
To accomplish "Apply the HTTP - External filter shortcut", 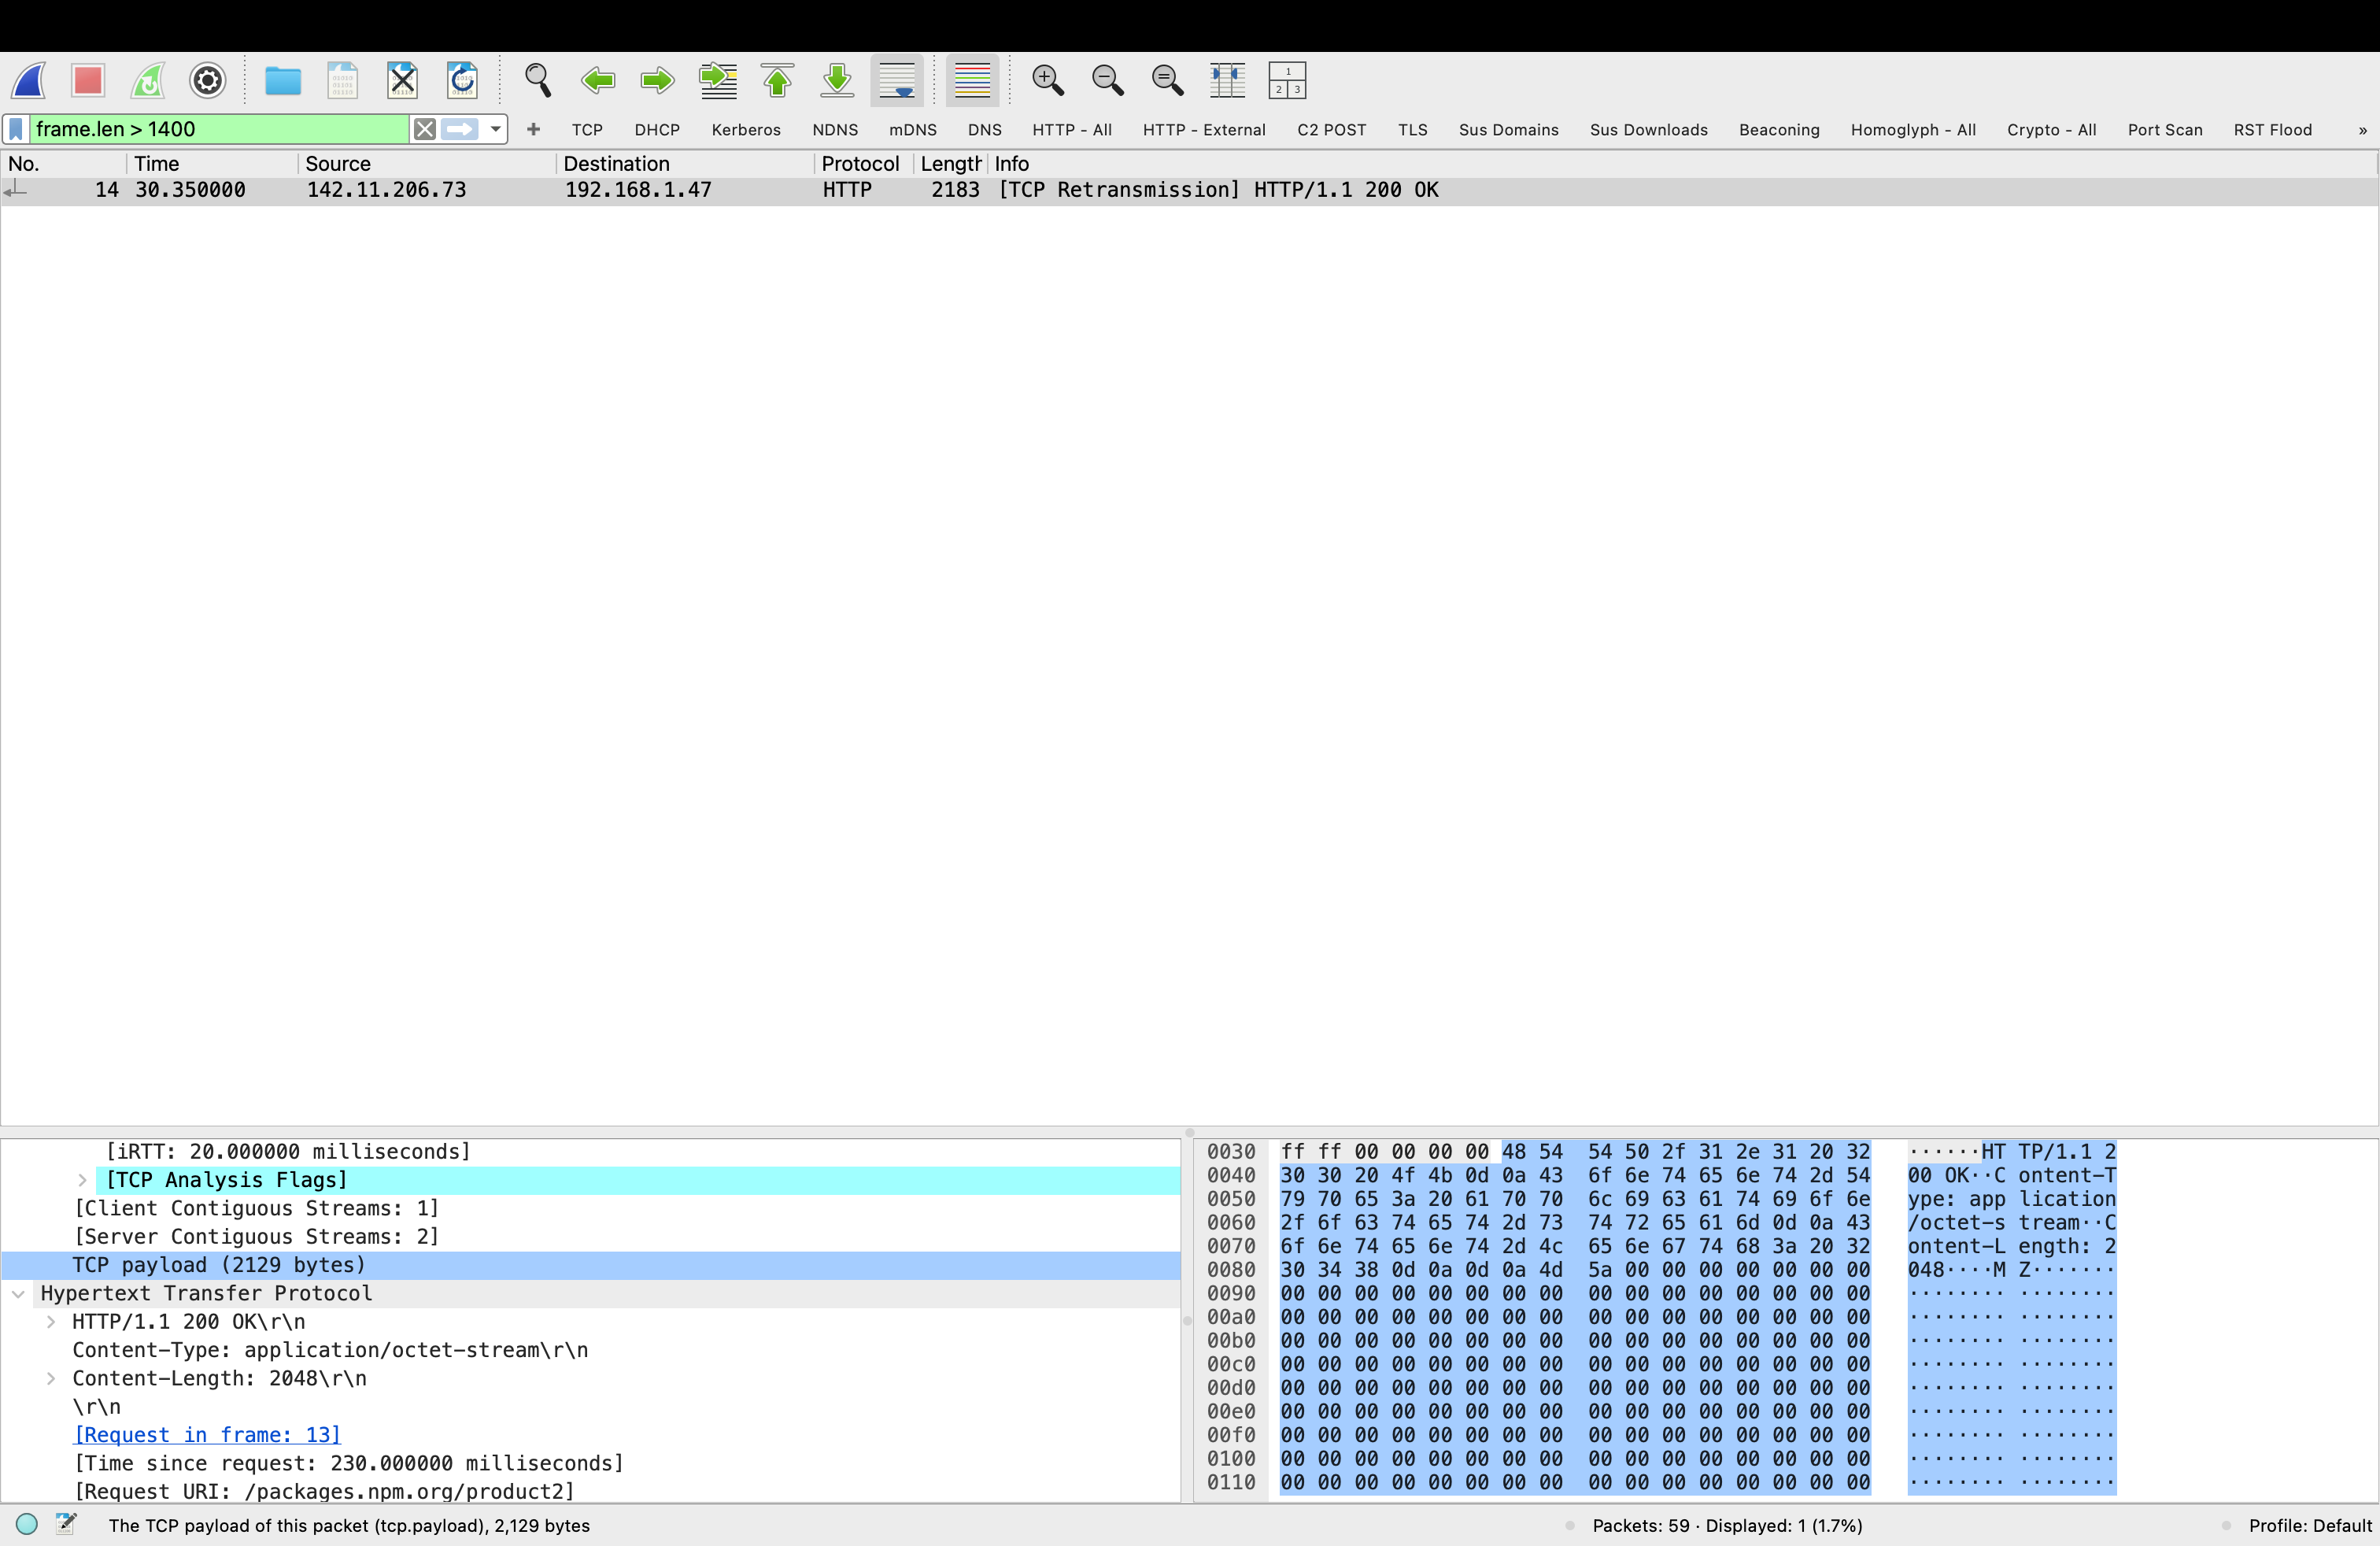I will [x=1204, y=130].
